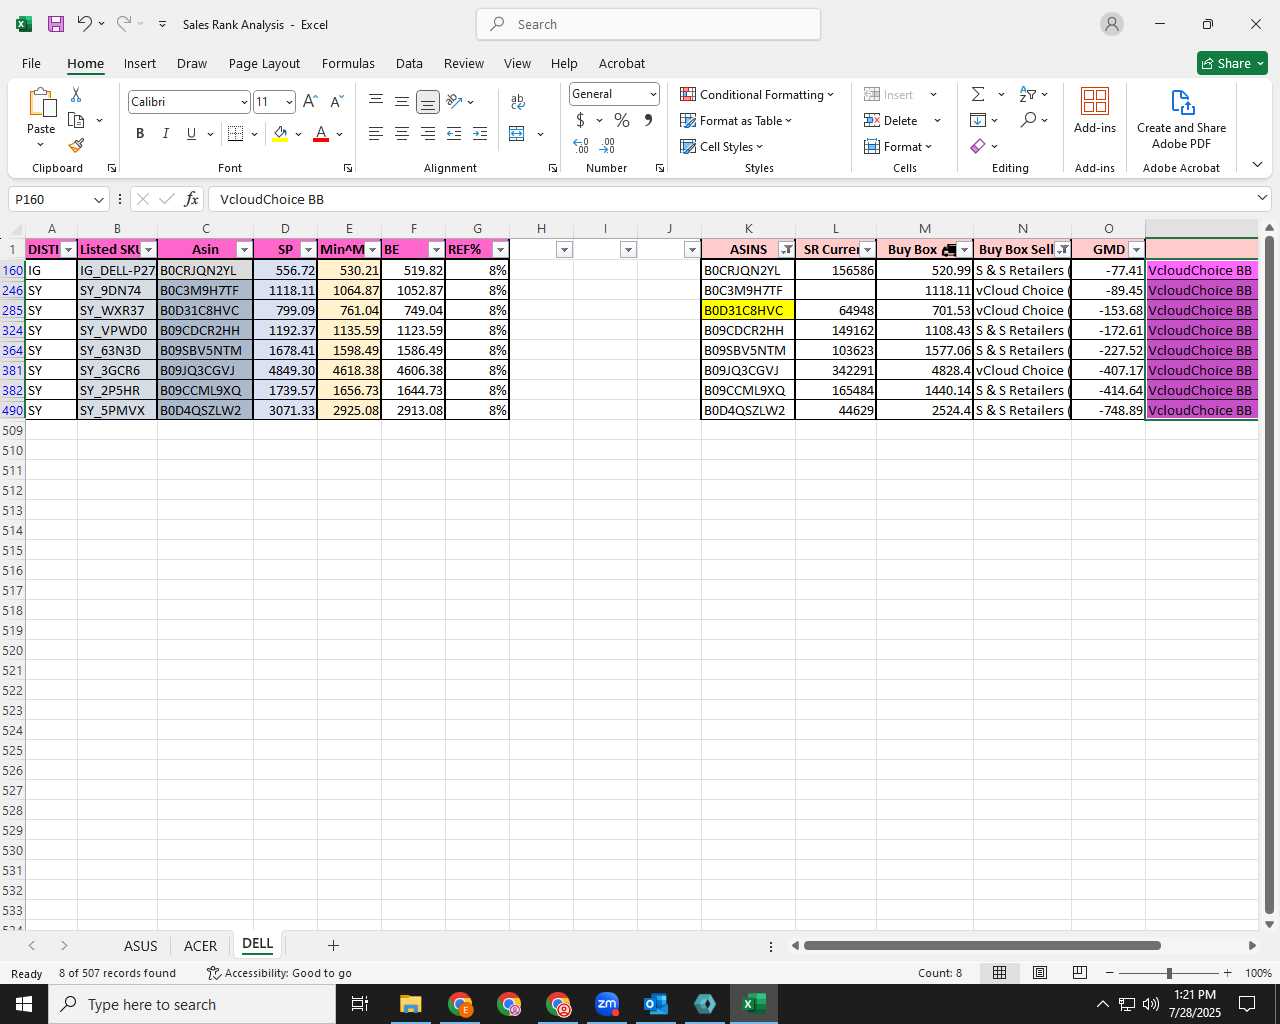Click the Decrease Decimal icon
This screenshot has height=1024, width=1280.
(607, 146)
